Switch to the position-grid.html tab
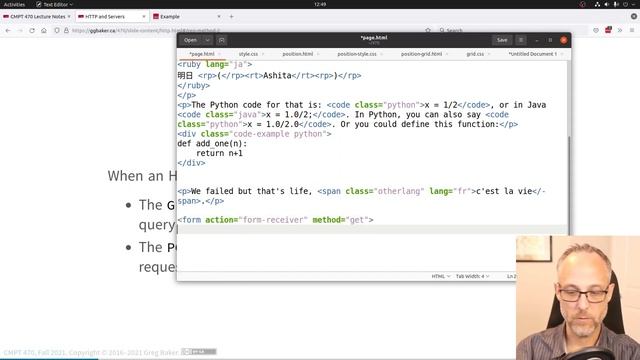 [421, 54]
